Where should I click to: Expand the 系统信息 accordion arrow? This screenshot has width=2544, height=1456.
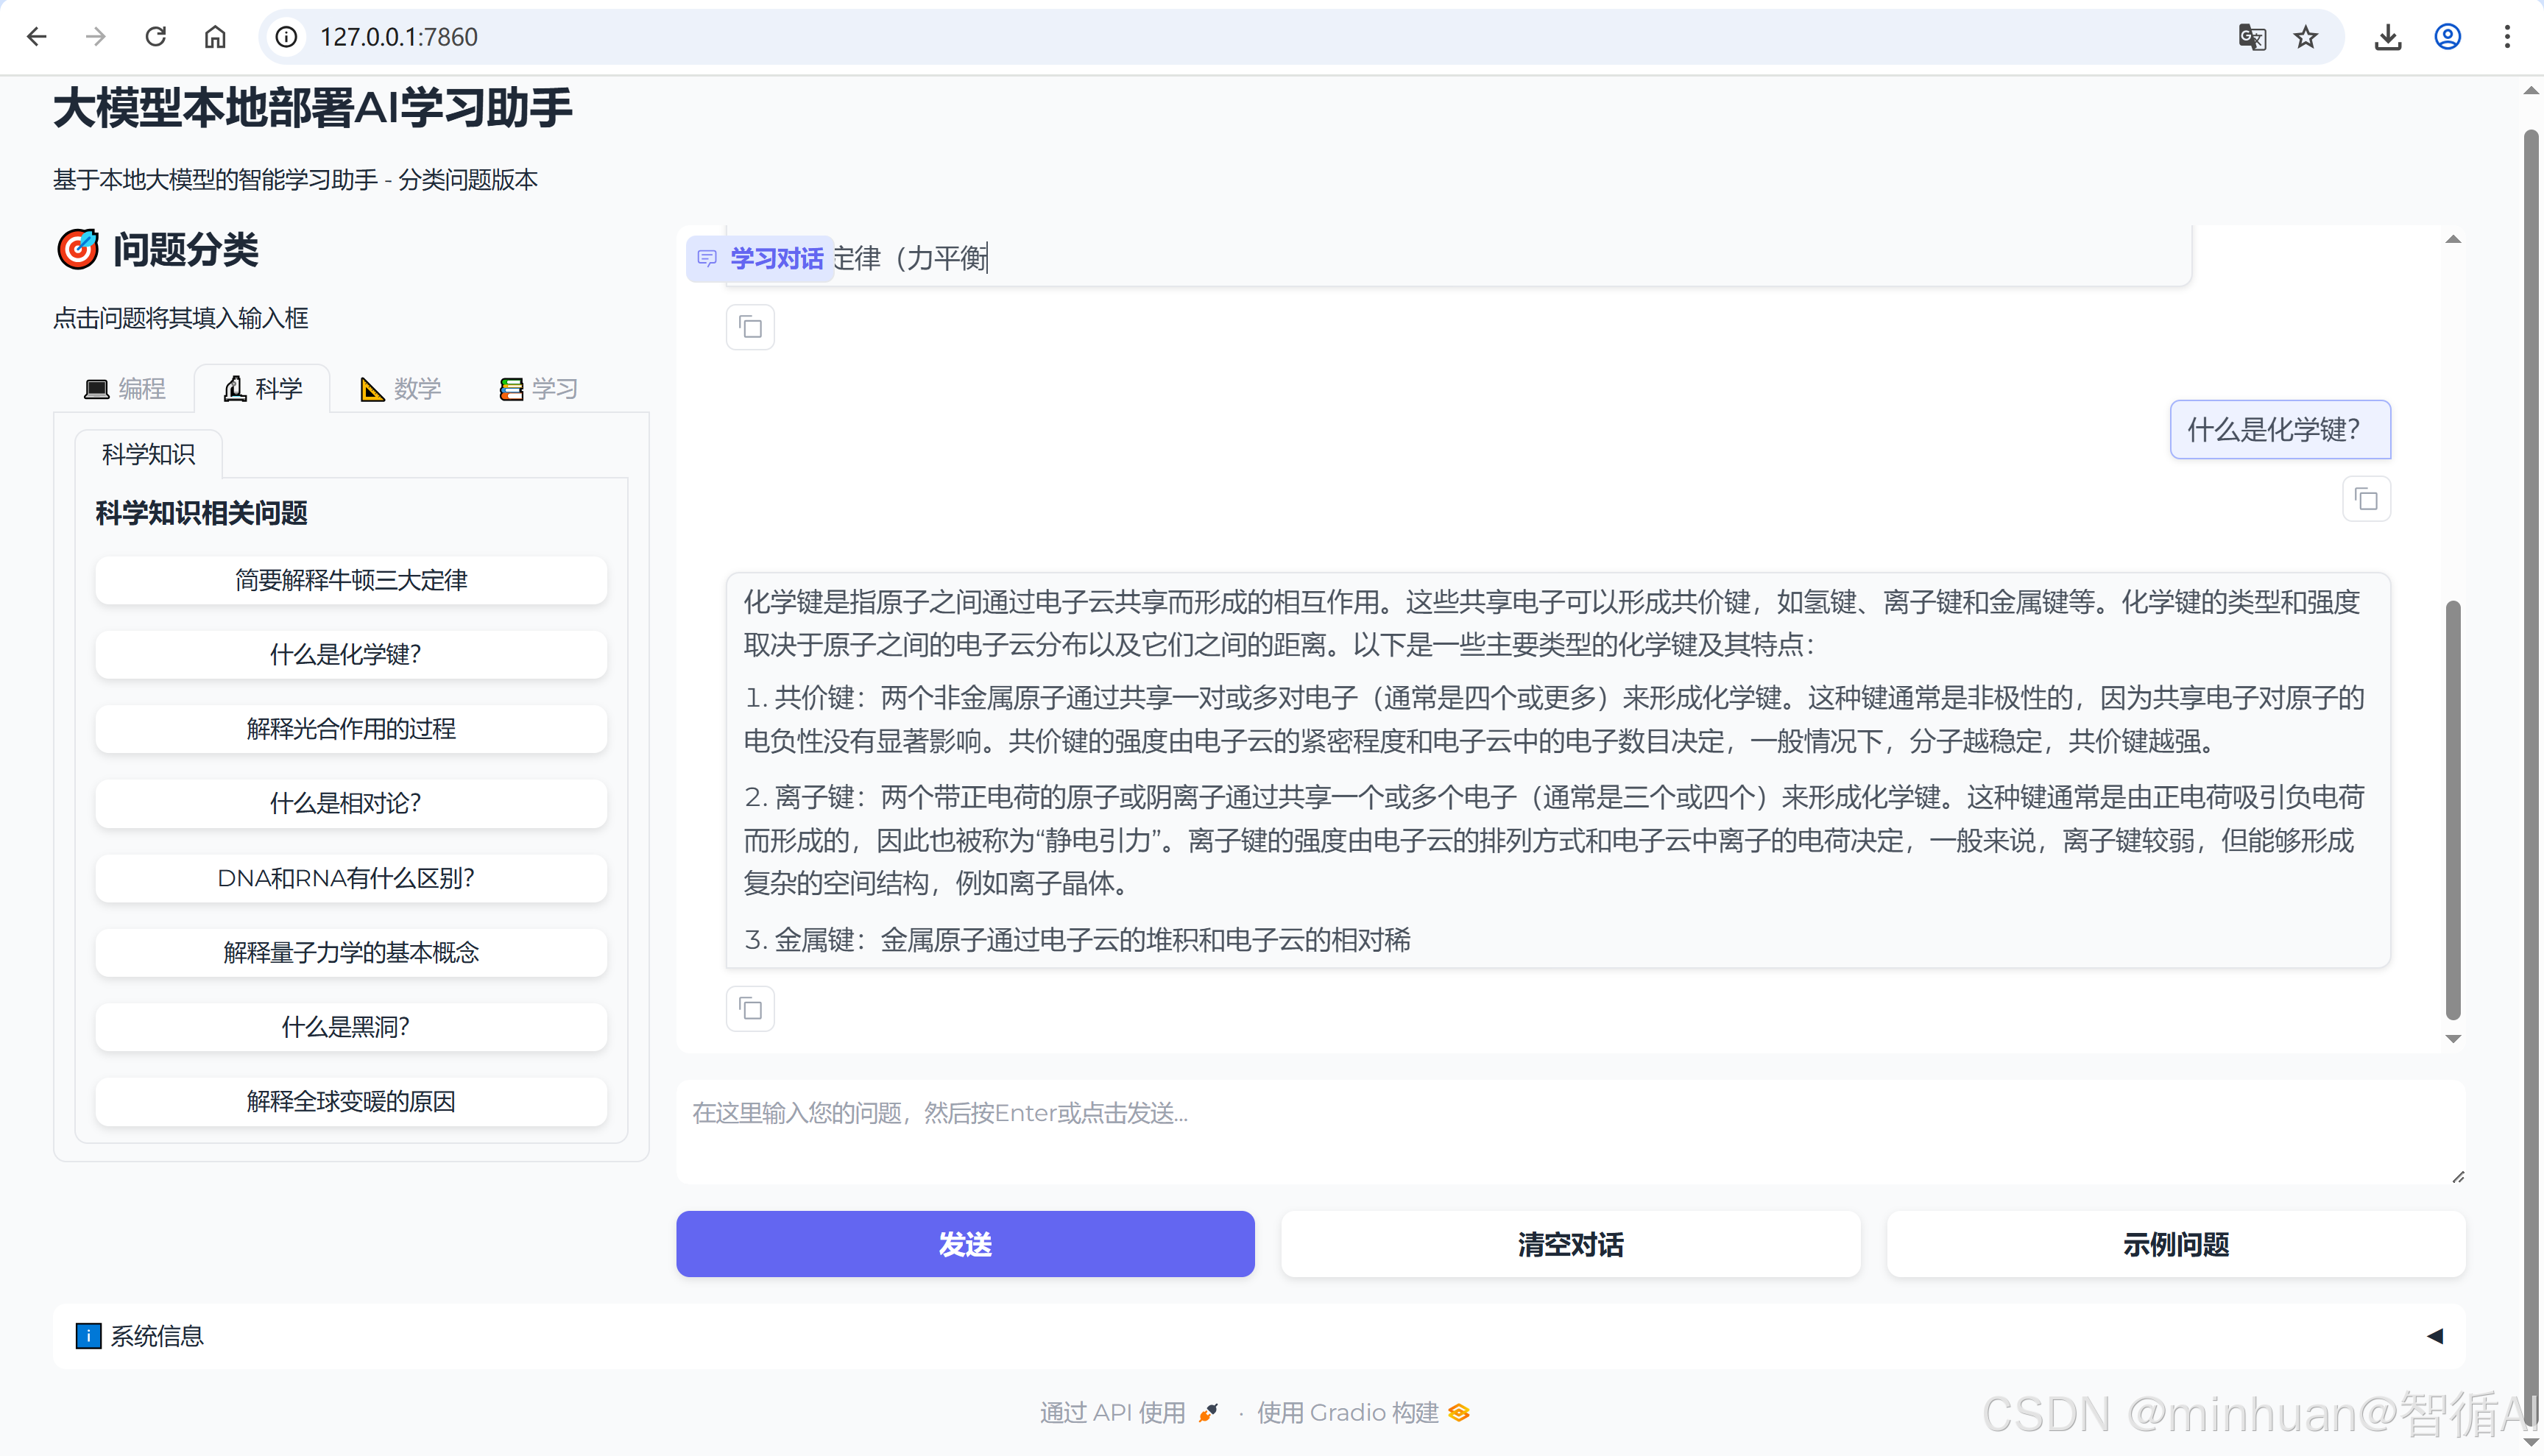coord(2434,1336)
